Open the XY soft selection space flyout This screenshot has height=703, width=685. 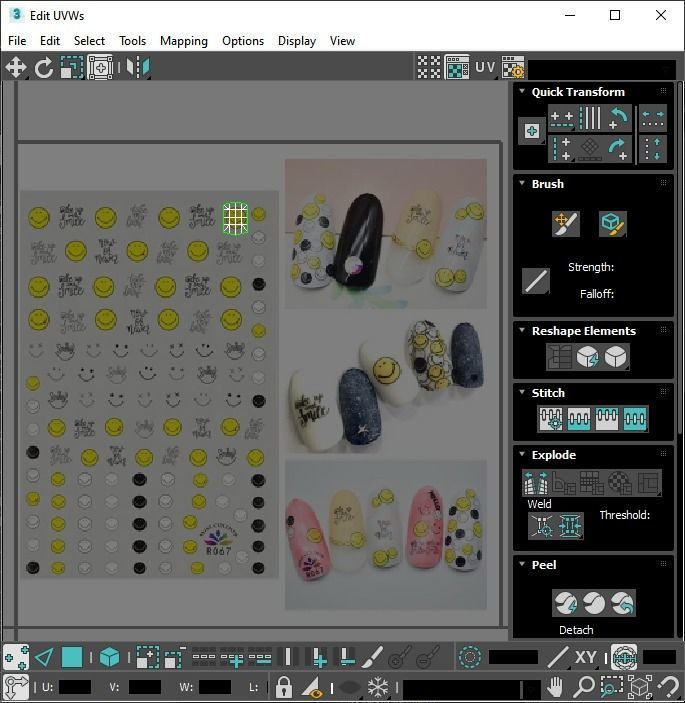click(586, 658)
